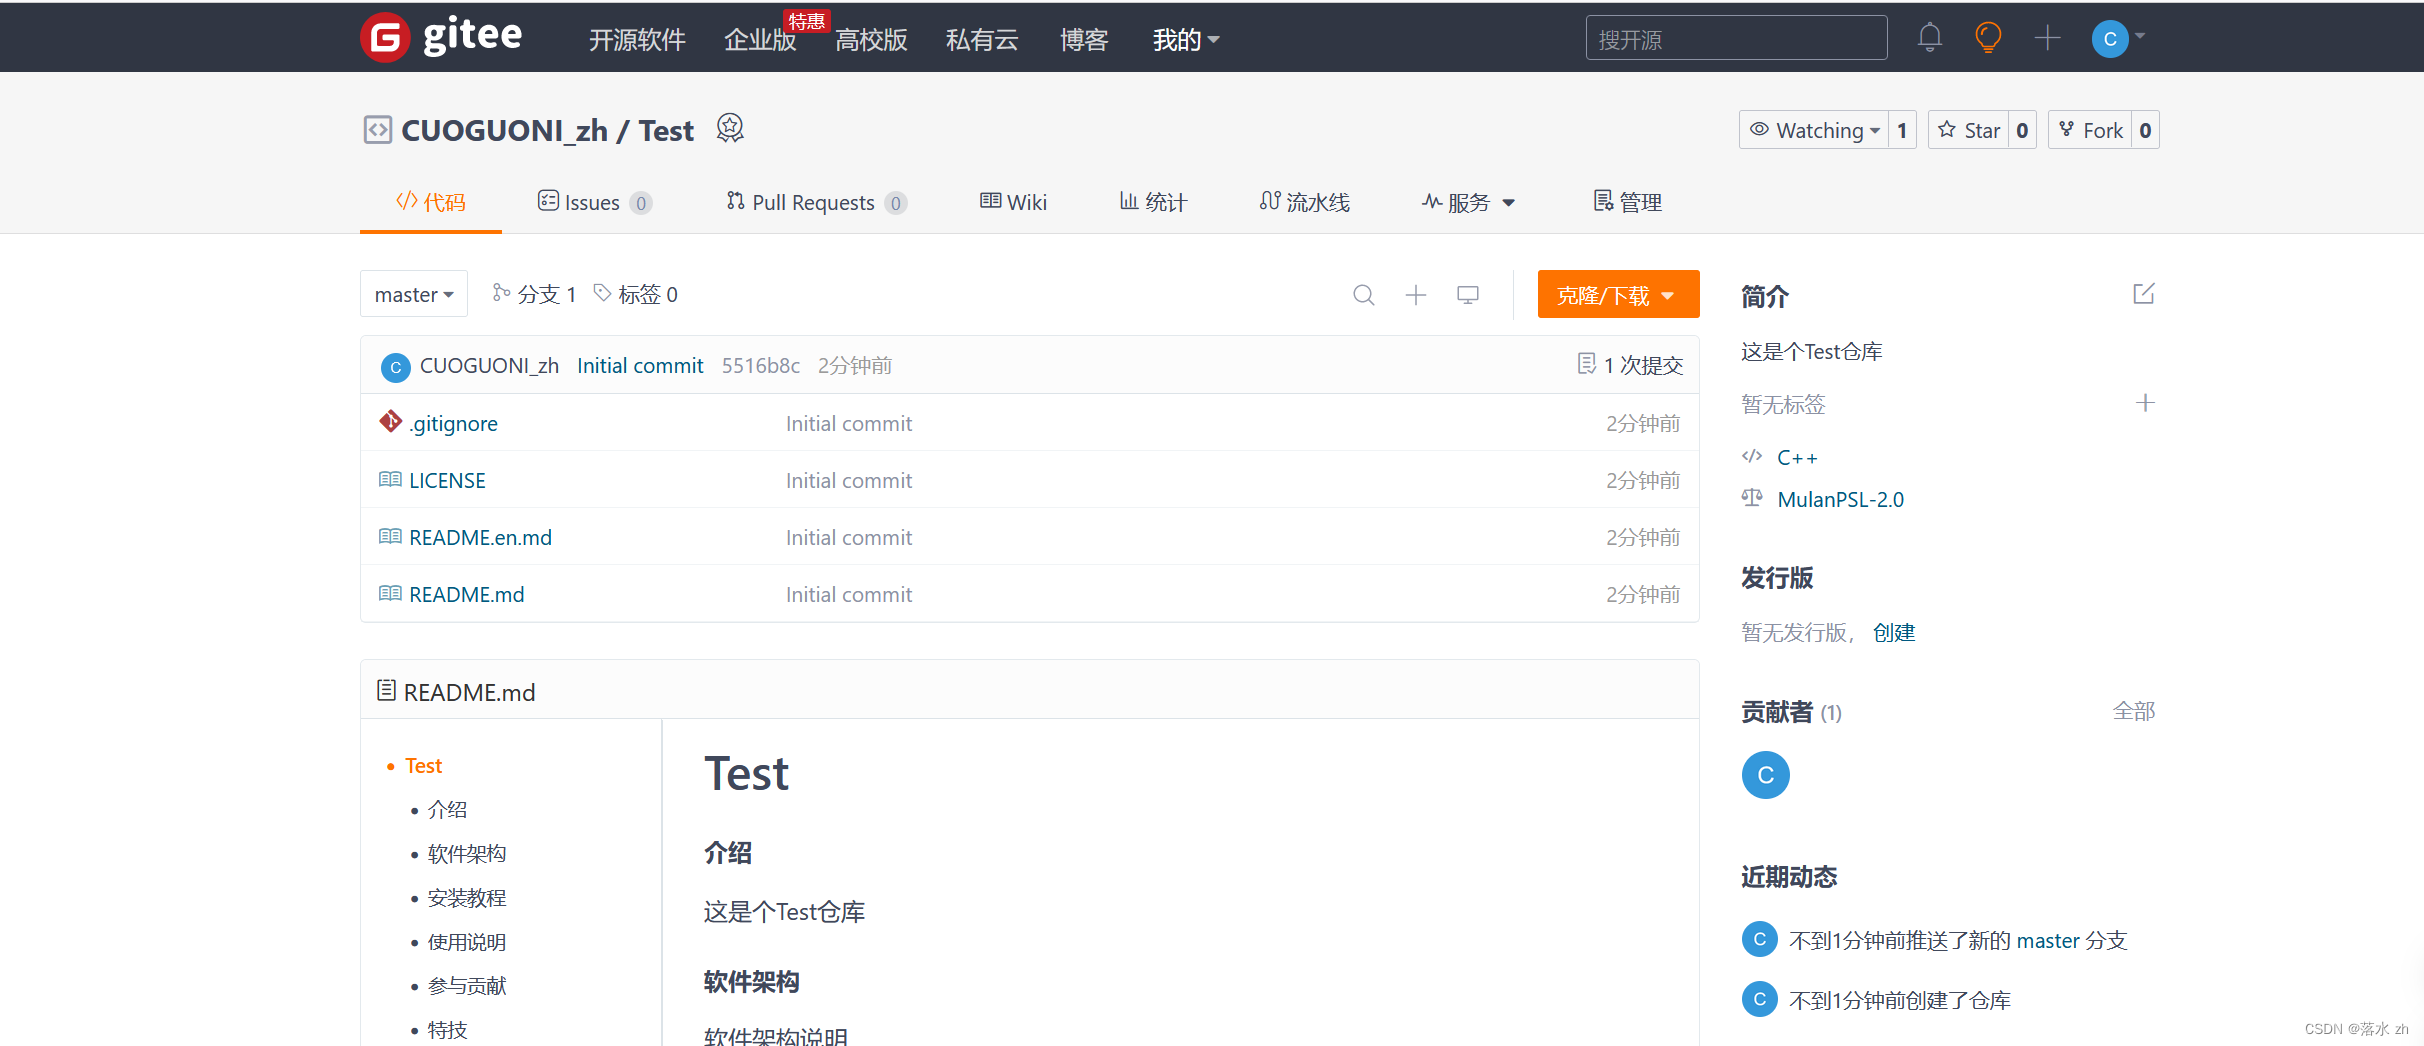Viewport: 2424px width, 1046px height.
Task: Click the Watching count 1
Action: (x=1902, y=130)
